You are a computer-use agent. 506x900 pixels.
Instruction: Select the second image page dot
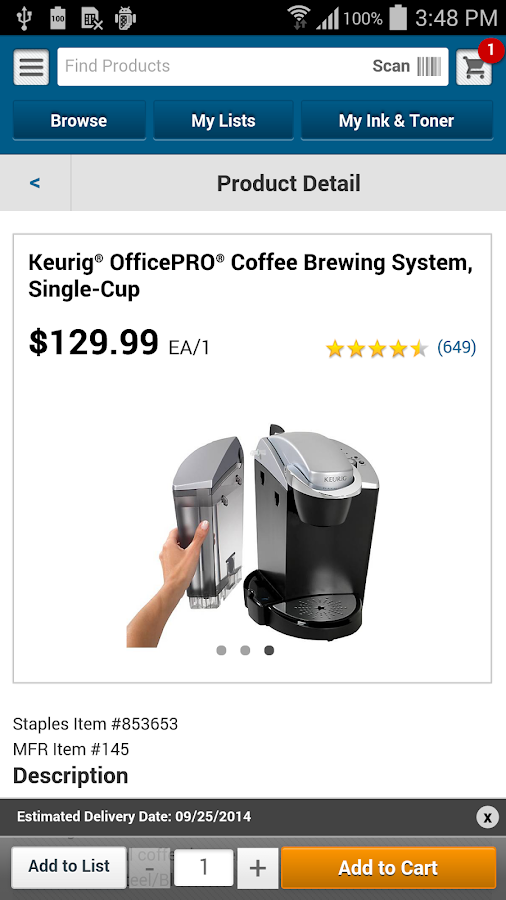tap(245, 650)
